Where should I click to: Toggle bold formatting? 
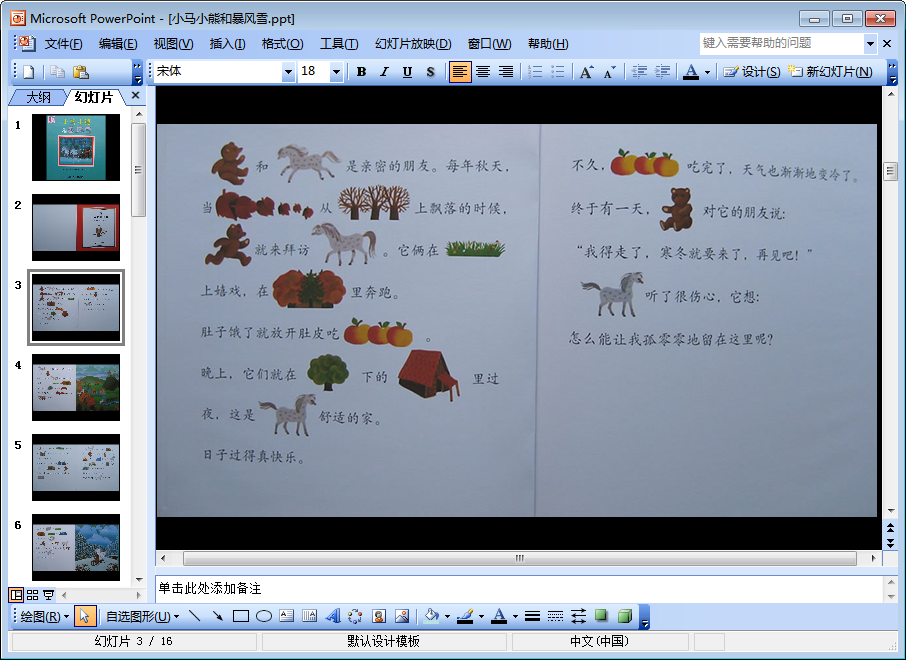[361, 72]
